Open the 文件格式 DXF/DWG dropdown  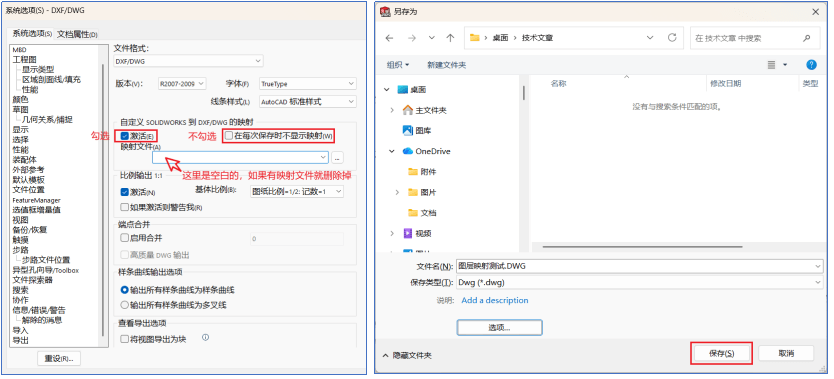[188, 61]
